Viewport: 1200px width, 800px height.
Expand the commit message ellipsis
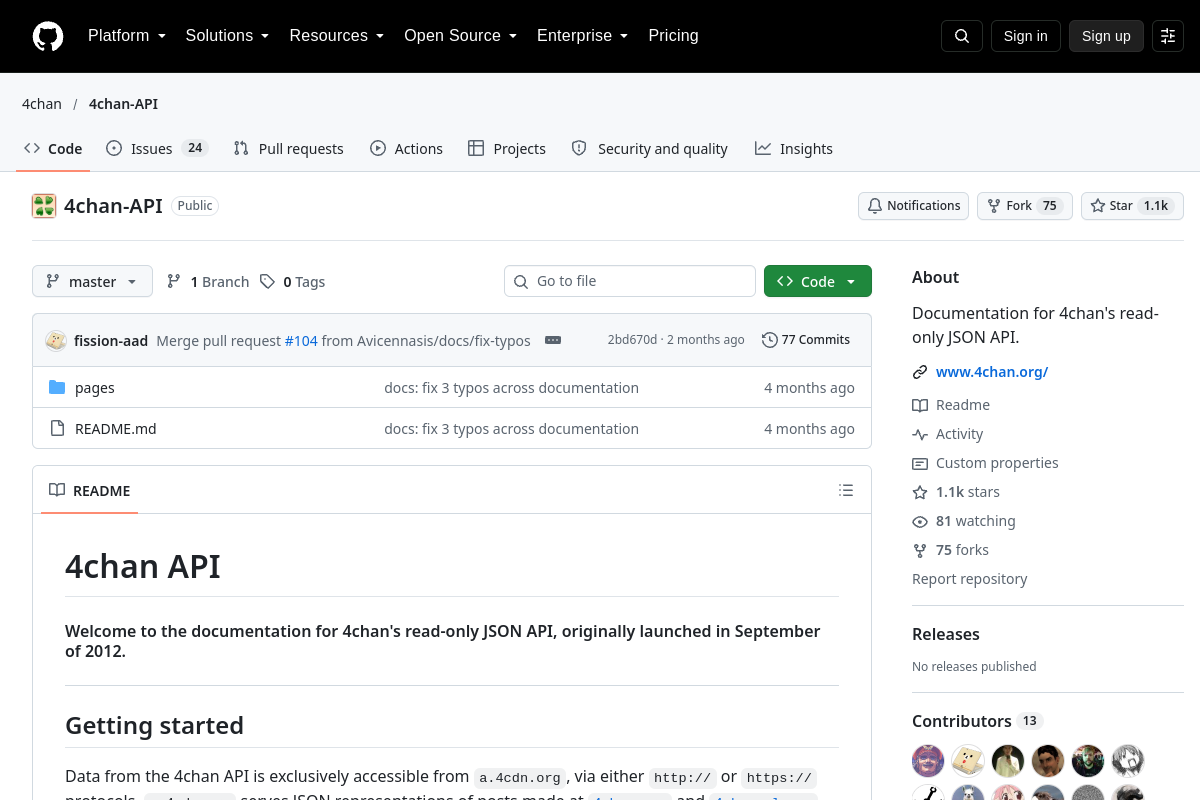pyautogui.click(x=553, y=340)
